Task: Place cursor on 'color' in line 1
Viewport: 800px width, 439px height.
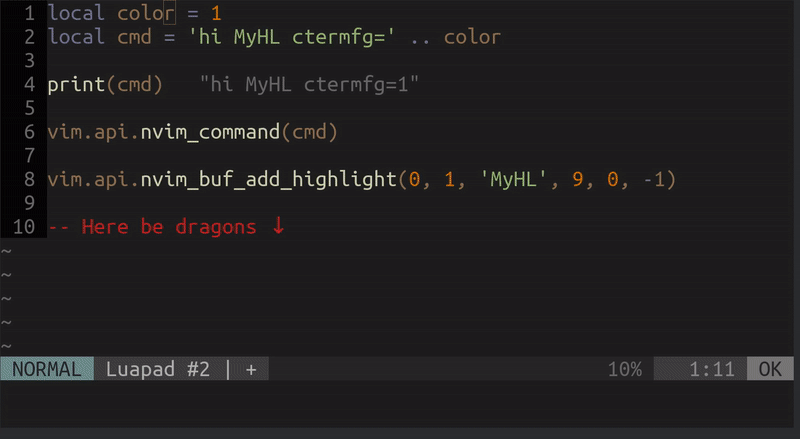Action: coord(146,13)
